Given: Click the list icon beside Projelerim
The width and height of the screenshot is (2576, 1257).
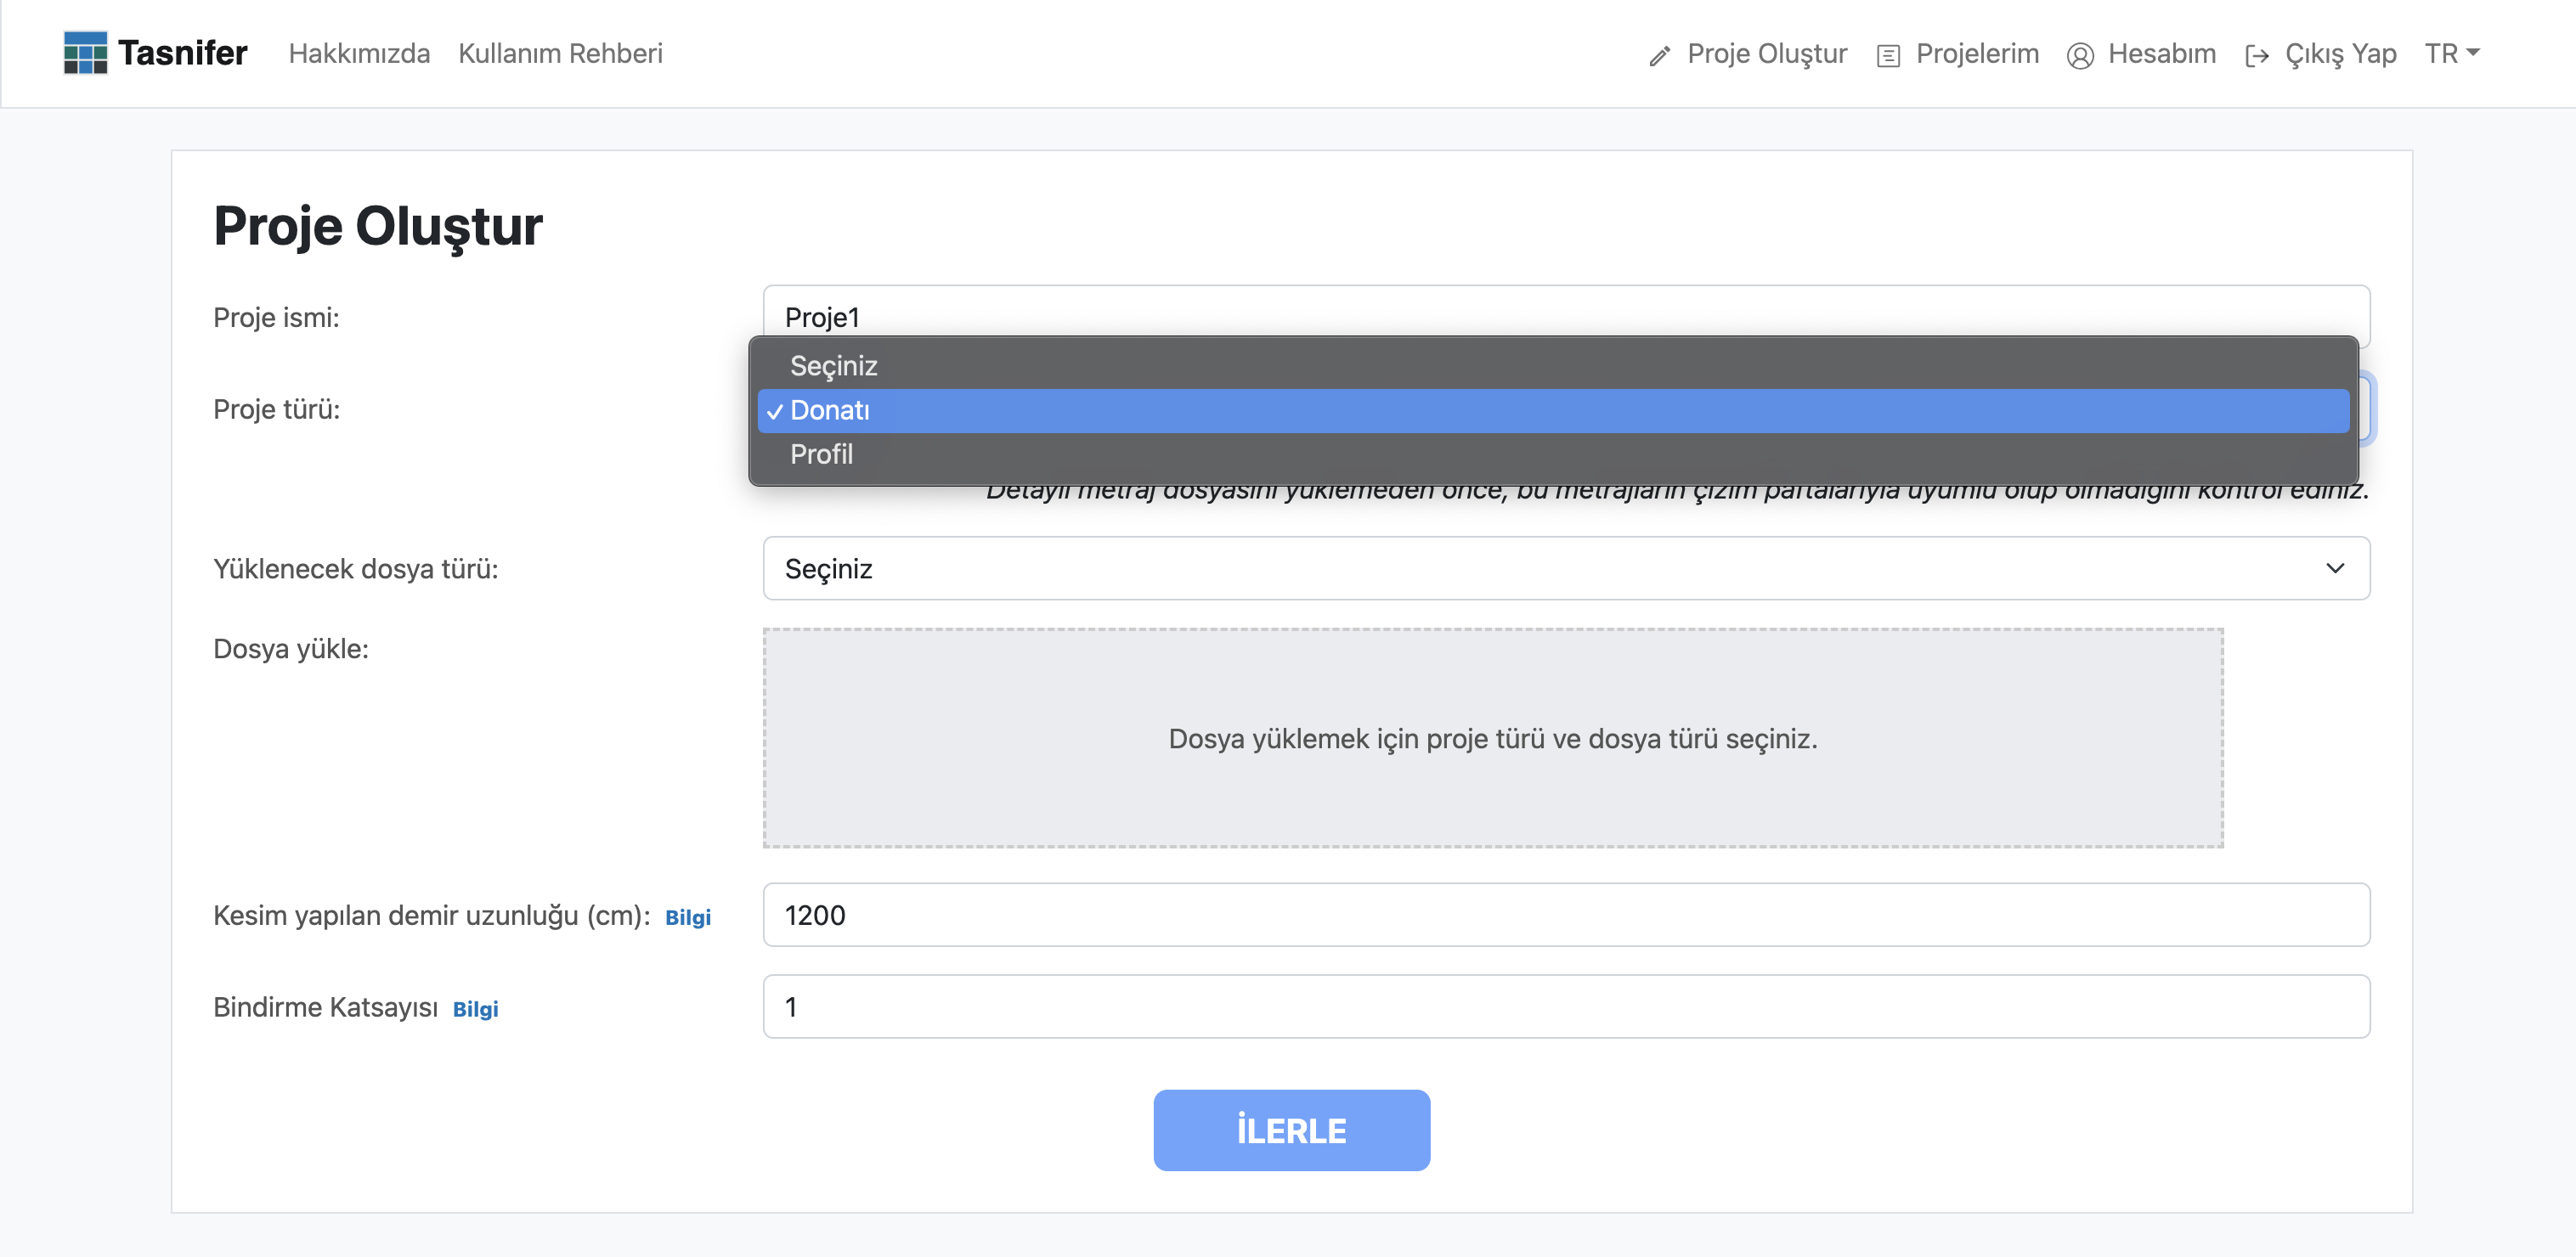Looking at the screenshot, I should point(1888,56).
